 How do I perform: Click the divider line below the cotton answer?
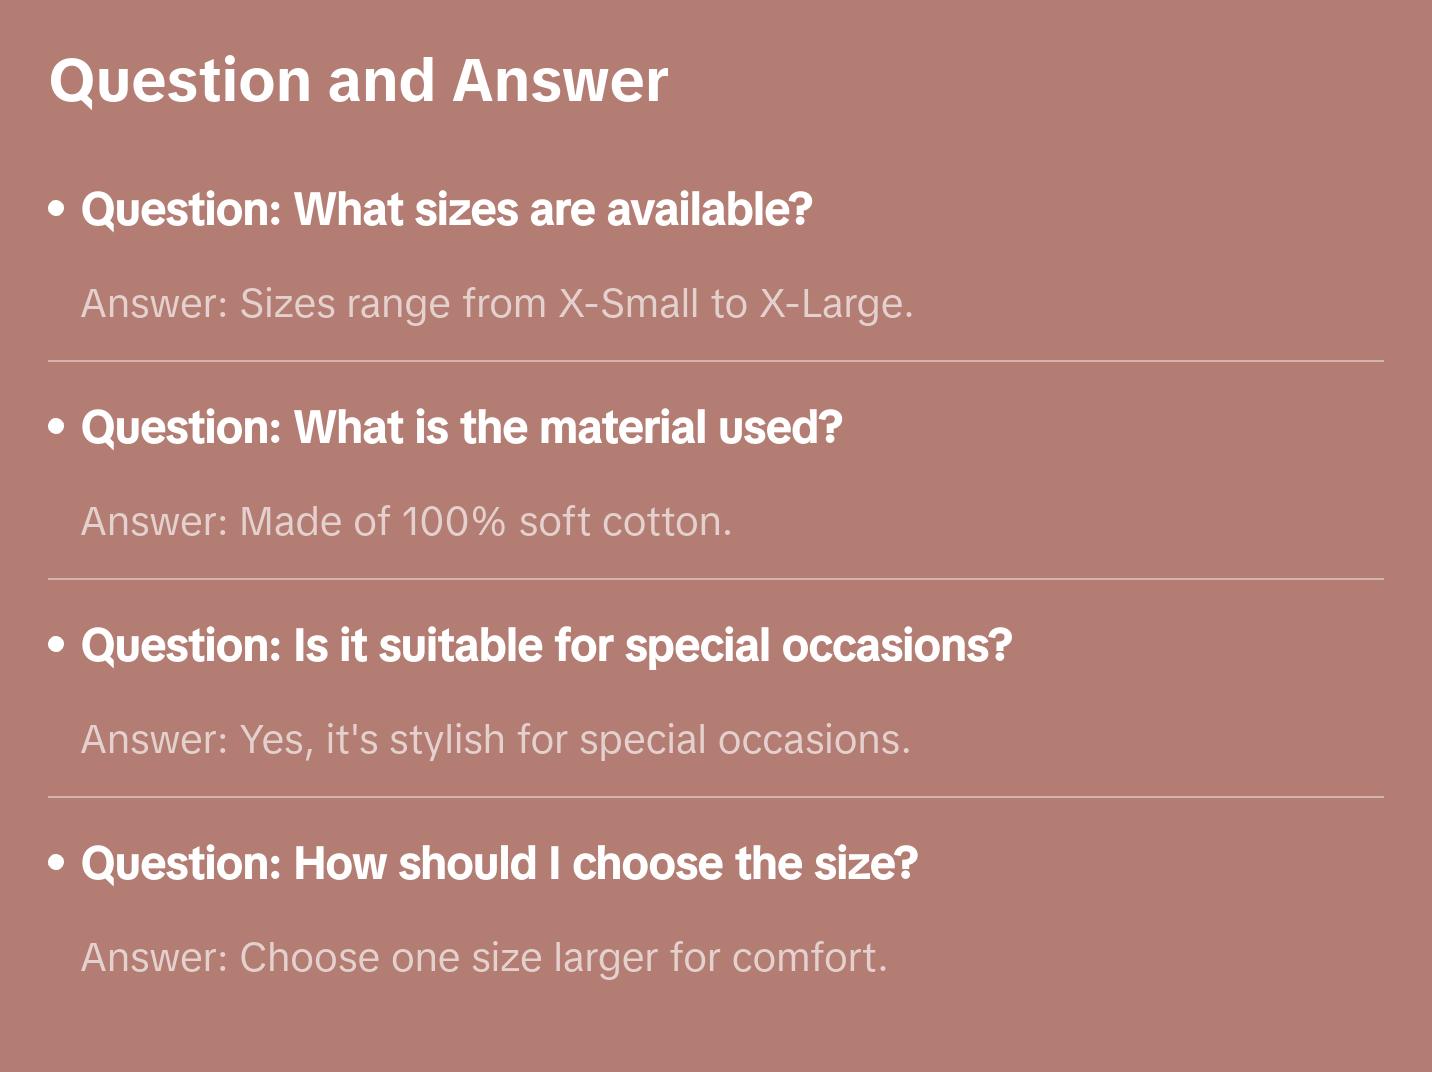click(x=716, y=579)
